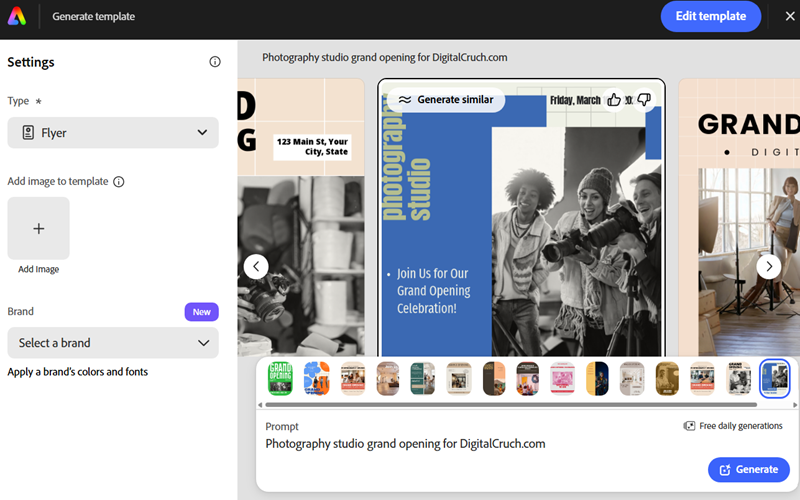Show the next template with the right arrow

click(769, 266)
